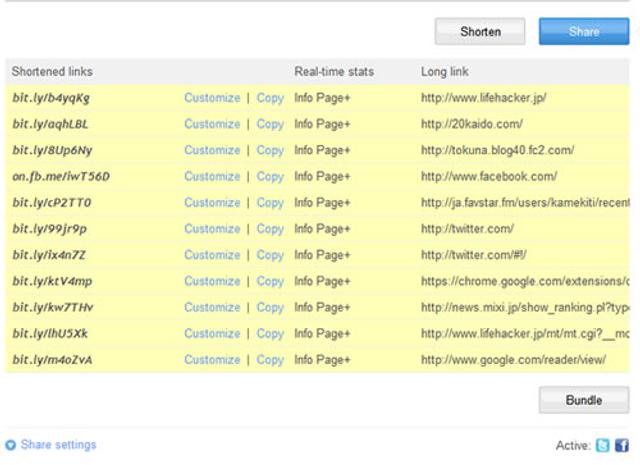Open Info Page+ for bit.ly/lhU5Xk
The width and height of the screenshot is (640, 465).
[x=322, y=333]
